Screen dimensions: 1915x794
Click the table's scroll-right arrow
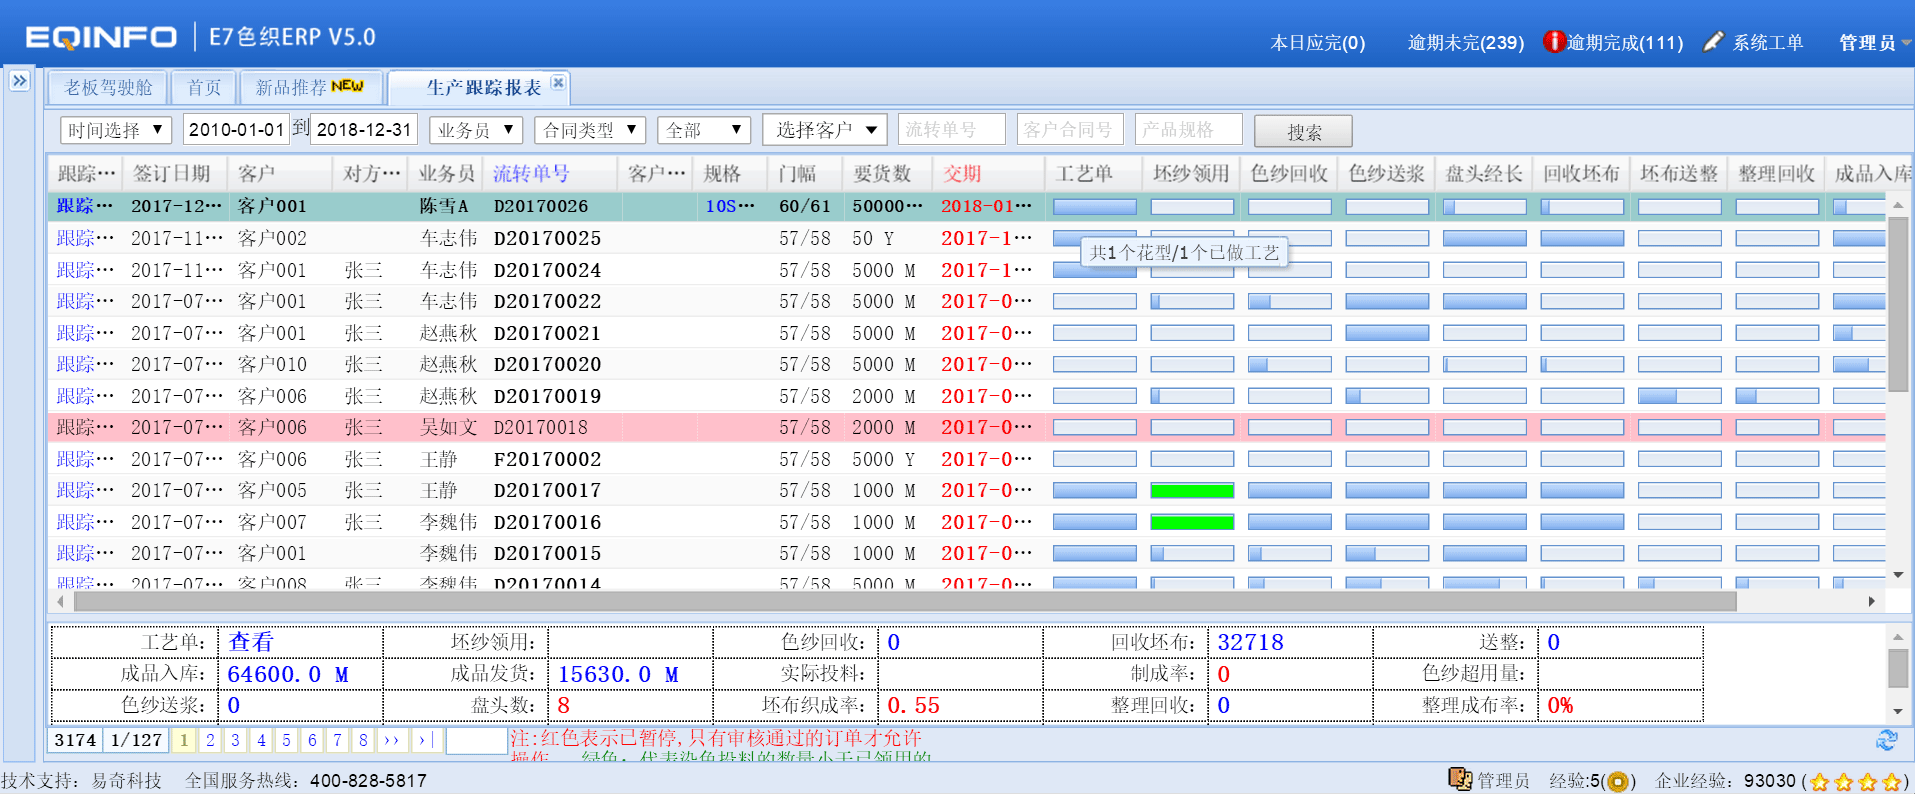(x=1871, y=601)
